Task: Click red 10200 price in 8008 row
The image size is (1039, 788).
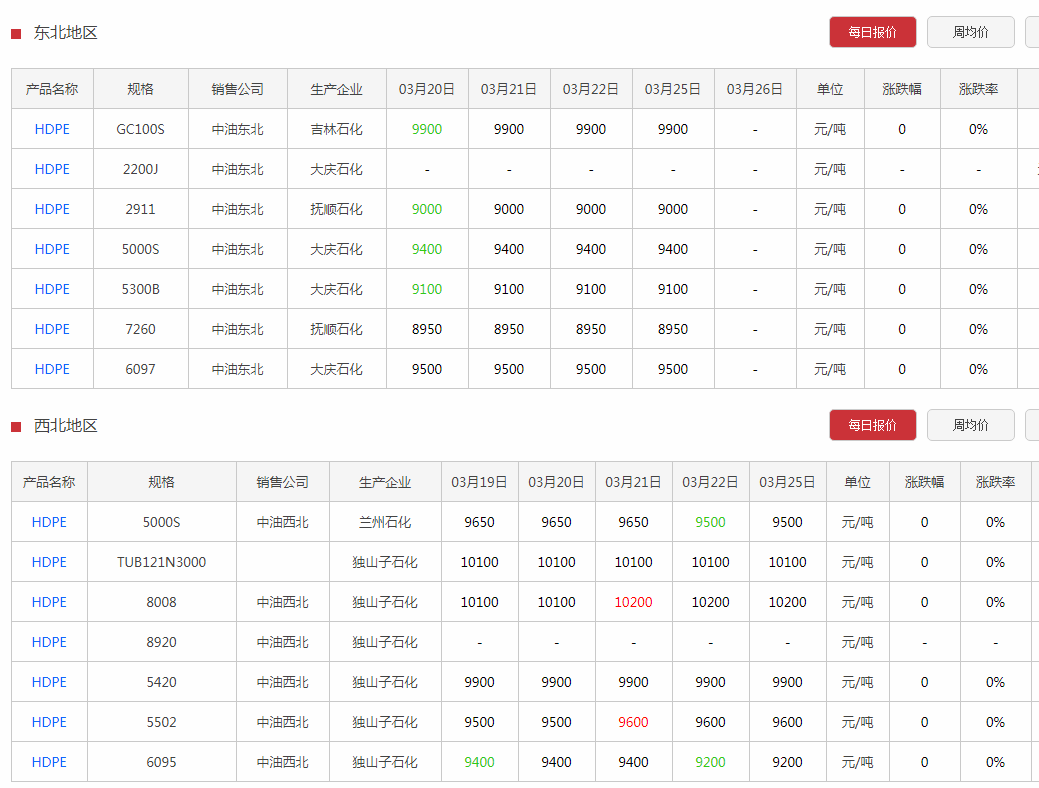Action: [633, 602]
